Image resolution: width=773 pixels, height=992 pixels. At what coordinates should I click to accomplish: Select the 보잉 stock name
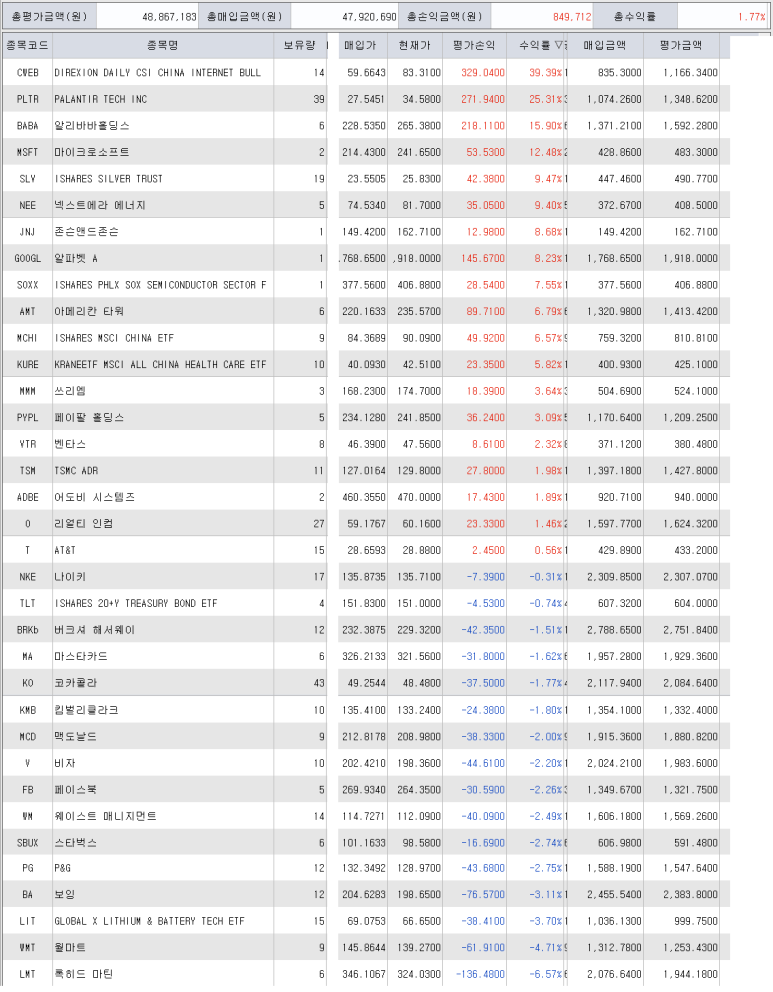(65, 895)
